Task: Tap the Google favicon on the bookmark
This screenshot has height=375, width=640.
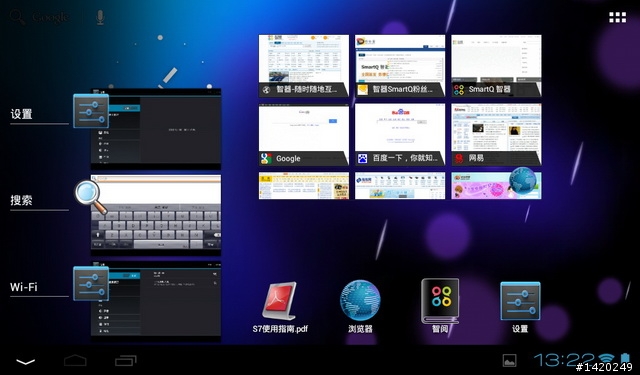Action: click(x=266, y=158)
